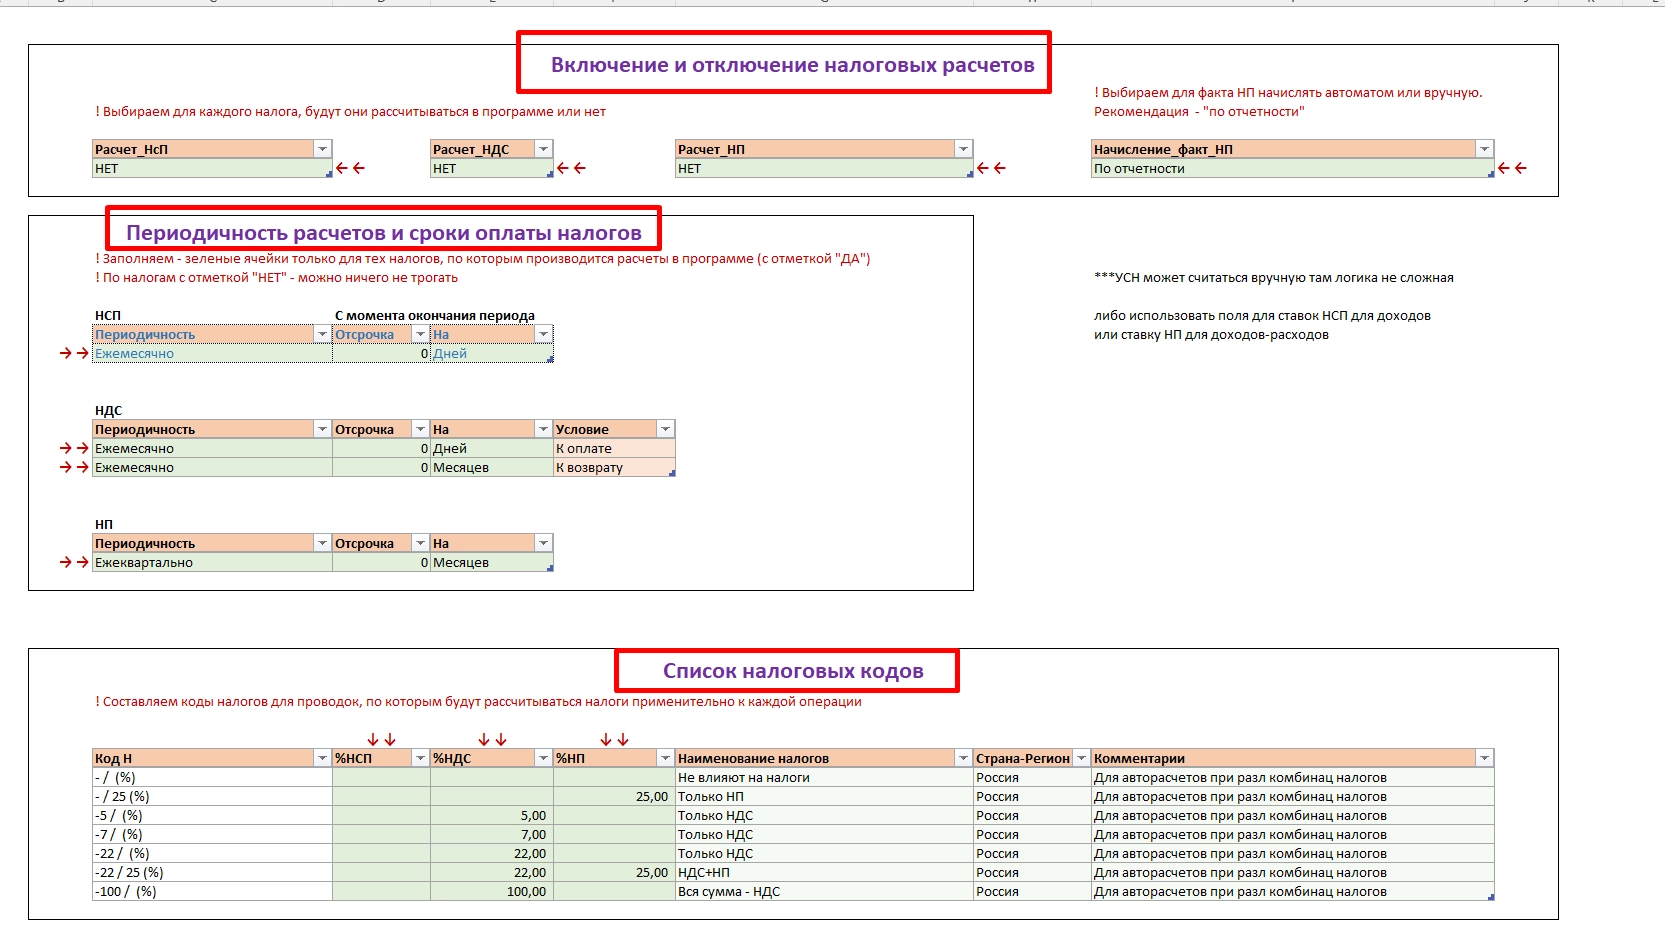The height and width of the screenshot is (944, 1665).
Task: Open the Комментарии column filter arrow
Action: pyautogui.click(x=1484, y=758)
